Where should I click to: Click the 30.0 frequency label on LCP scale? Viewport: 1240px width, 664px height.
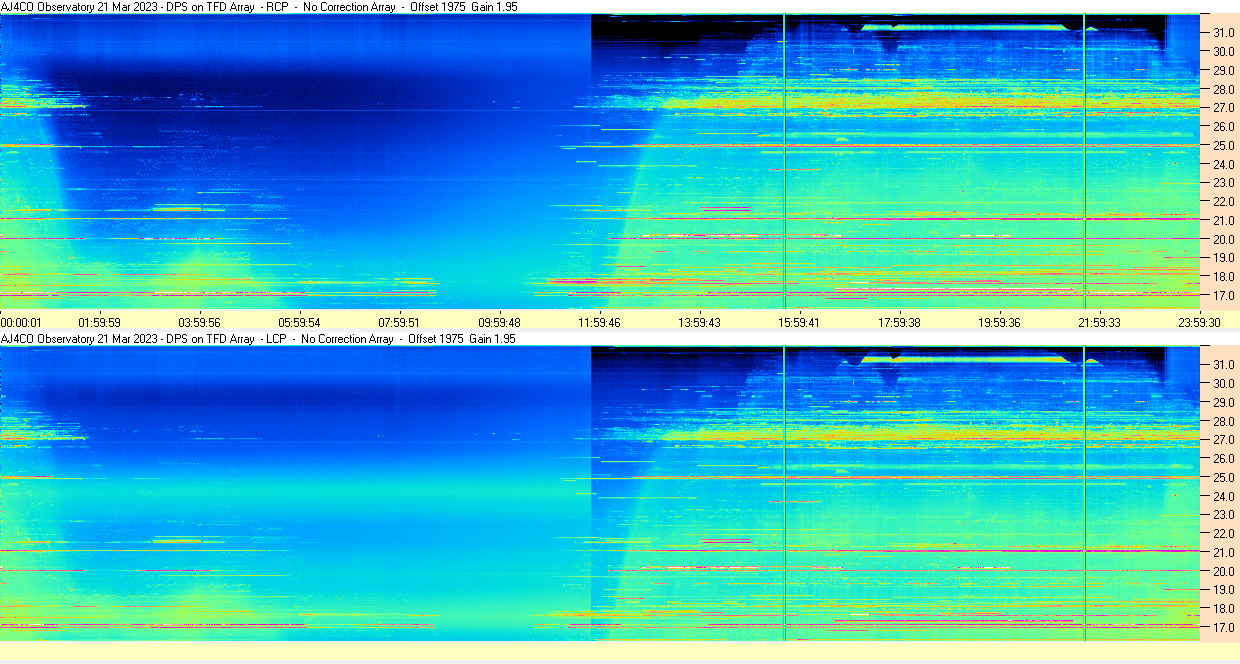(x=1224, y=383)
